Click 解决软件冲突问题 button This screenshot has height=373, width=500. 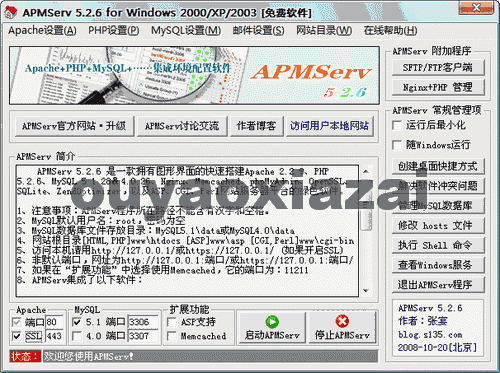click(x=438, y=186)
